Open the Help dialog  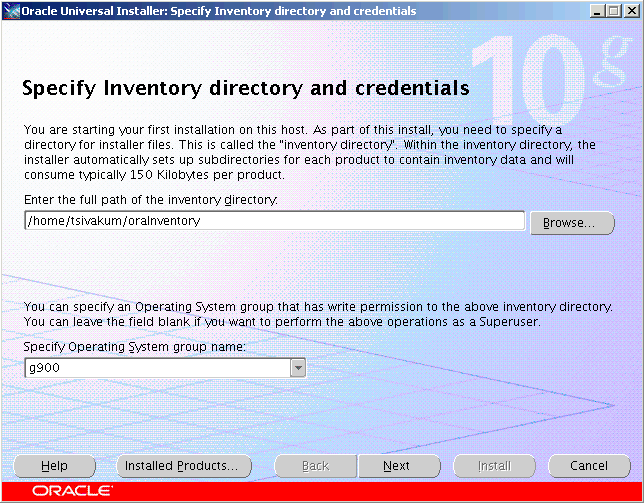pos(54,466)
